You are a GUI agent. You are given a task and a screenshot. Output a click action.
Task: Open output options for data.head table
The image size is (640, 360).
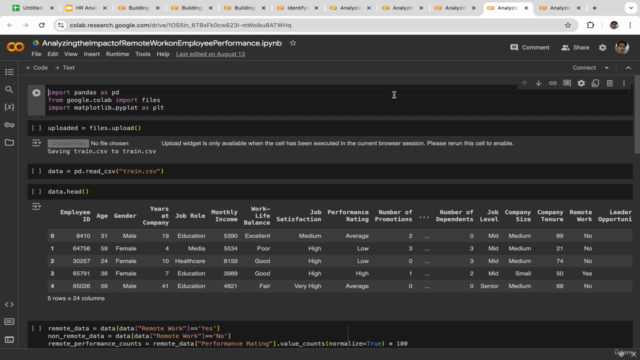(x=36, y=207)
